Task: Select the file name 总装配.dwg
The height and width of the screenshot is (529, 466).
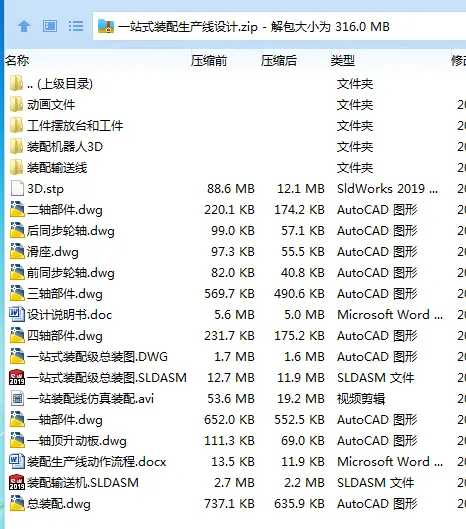Action: 59,504
